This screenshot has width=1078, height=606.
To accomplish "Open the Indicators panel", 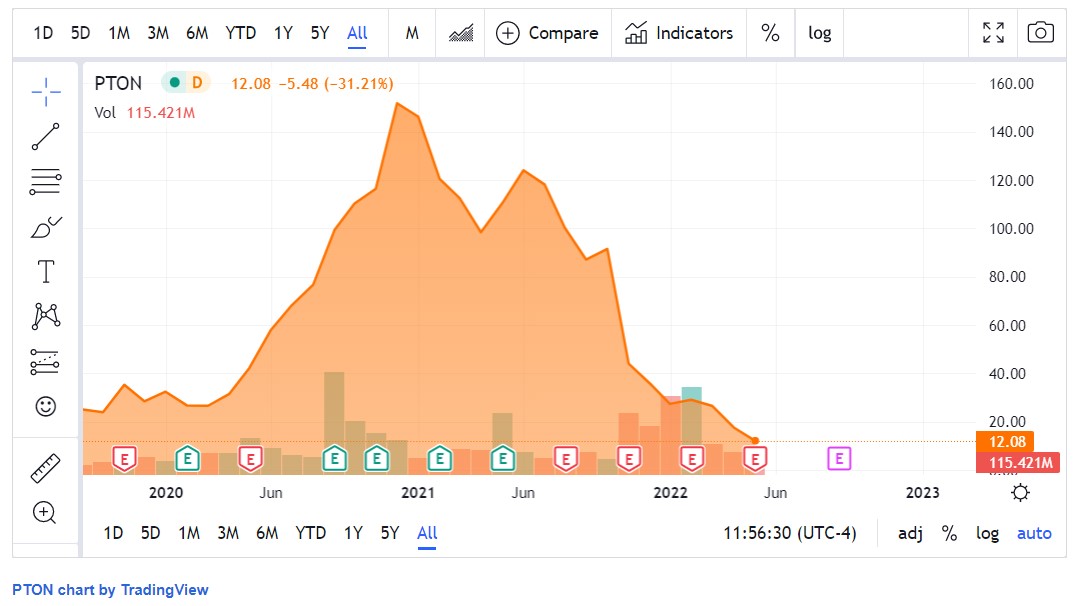I will pyautogui.click(x=679, y=33).
